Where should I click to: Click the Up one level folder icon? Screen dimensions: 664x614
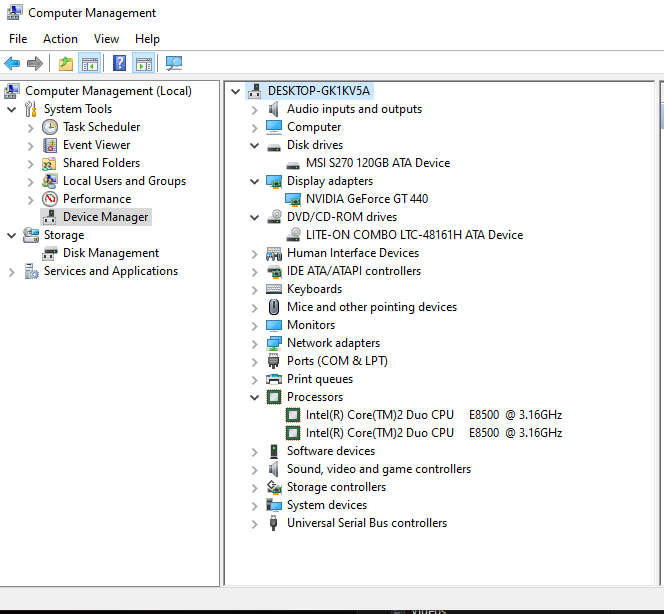(x=66, y=64)
